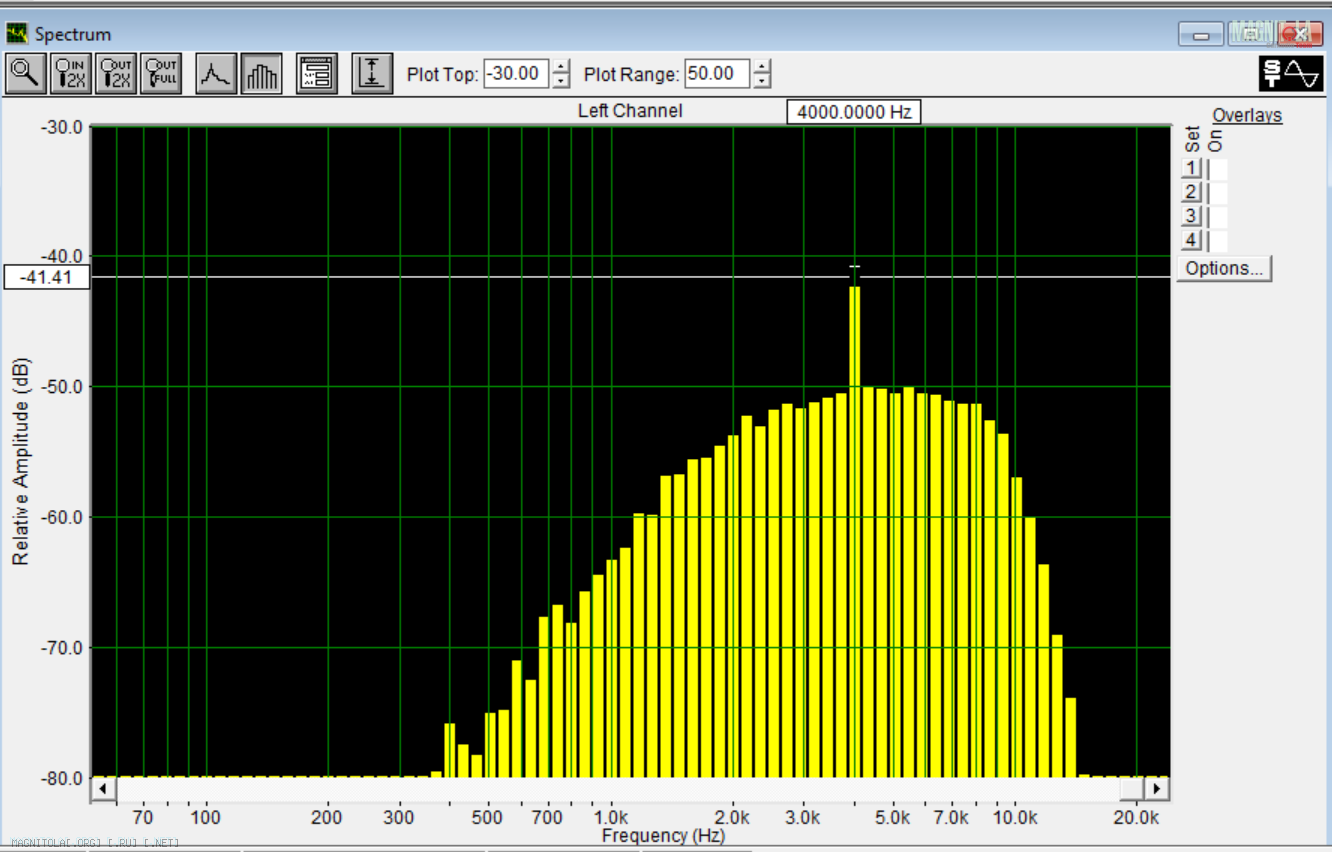Decrease Plot Range with down arrow
This screenshot has width=1332, height=852.
coord(763,81)
